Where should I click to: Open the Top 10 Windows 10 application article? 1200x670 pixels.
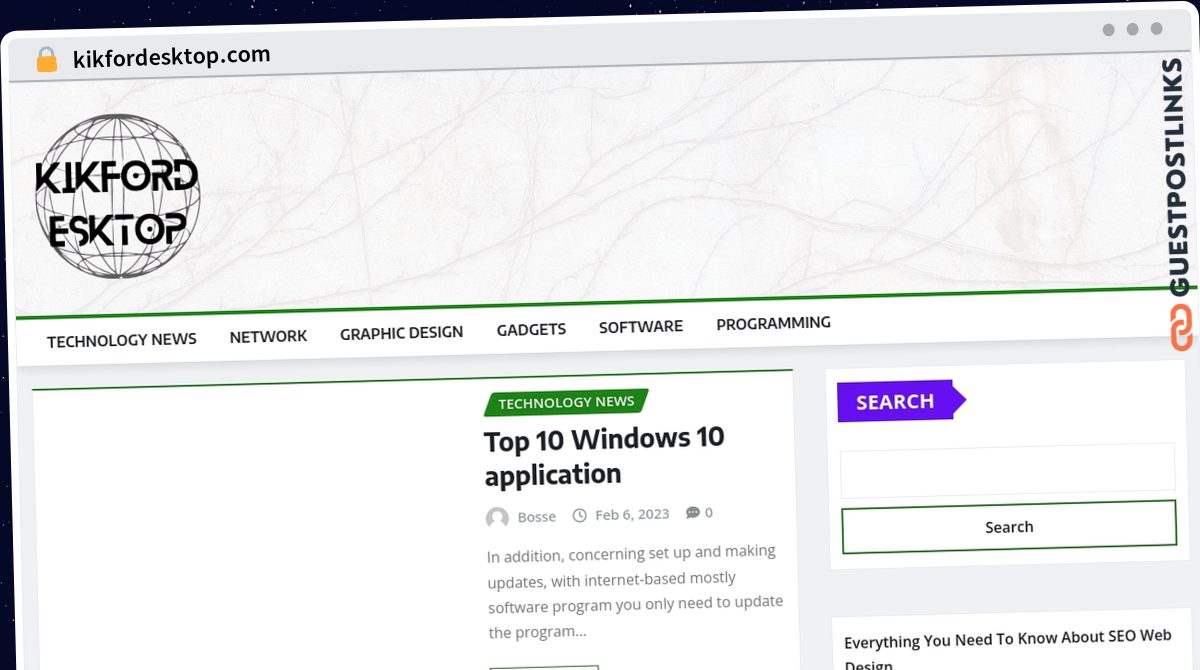[604, 455]
